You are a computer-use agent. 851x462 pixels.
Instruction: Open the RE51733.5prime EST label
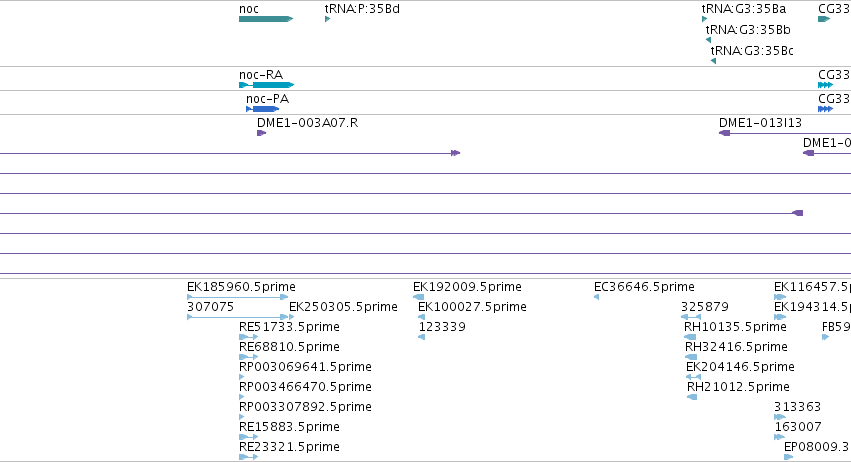click(x=289, y=327)
